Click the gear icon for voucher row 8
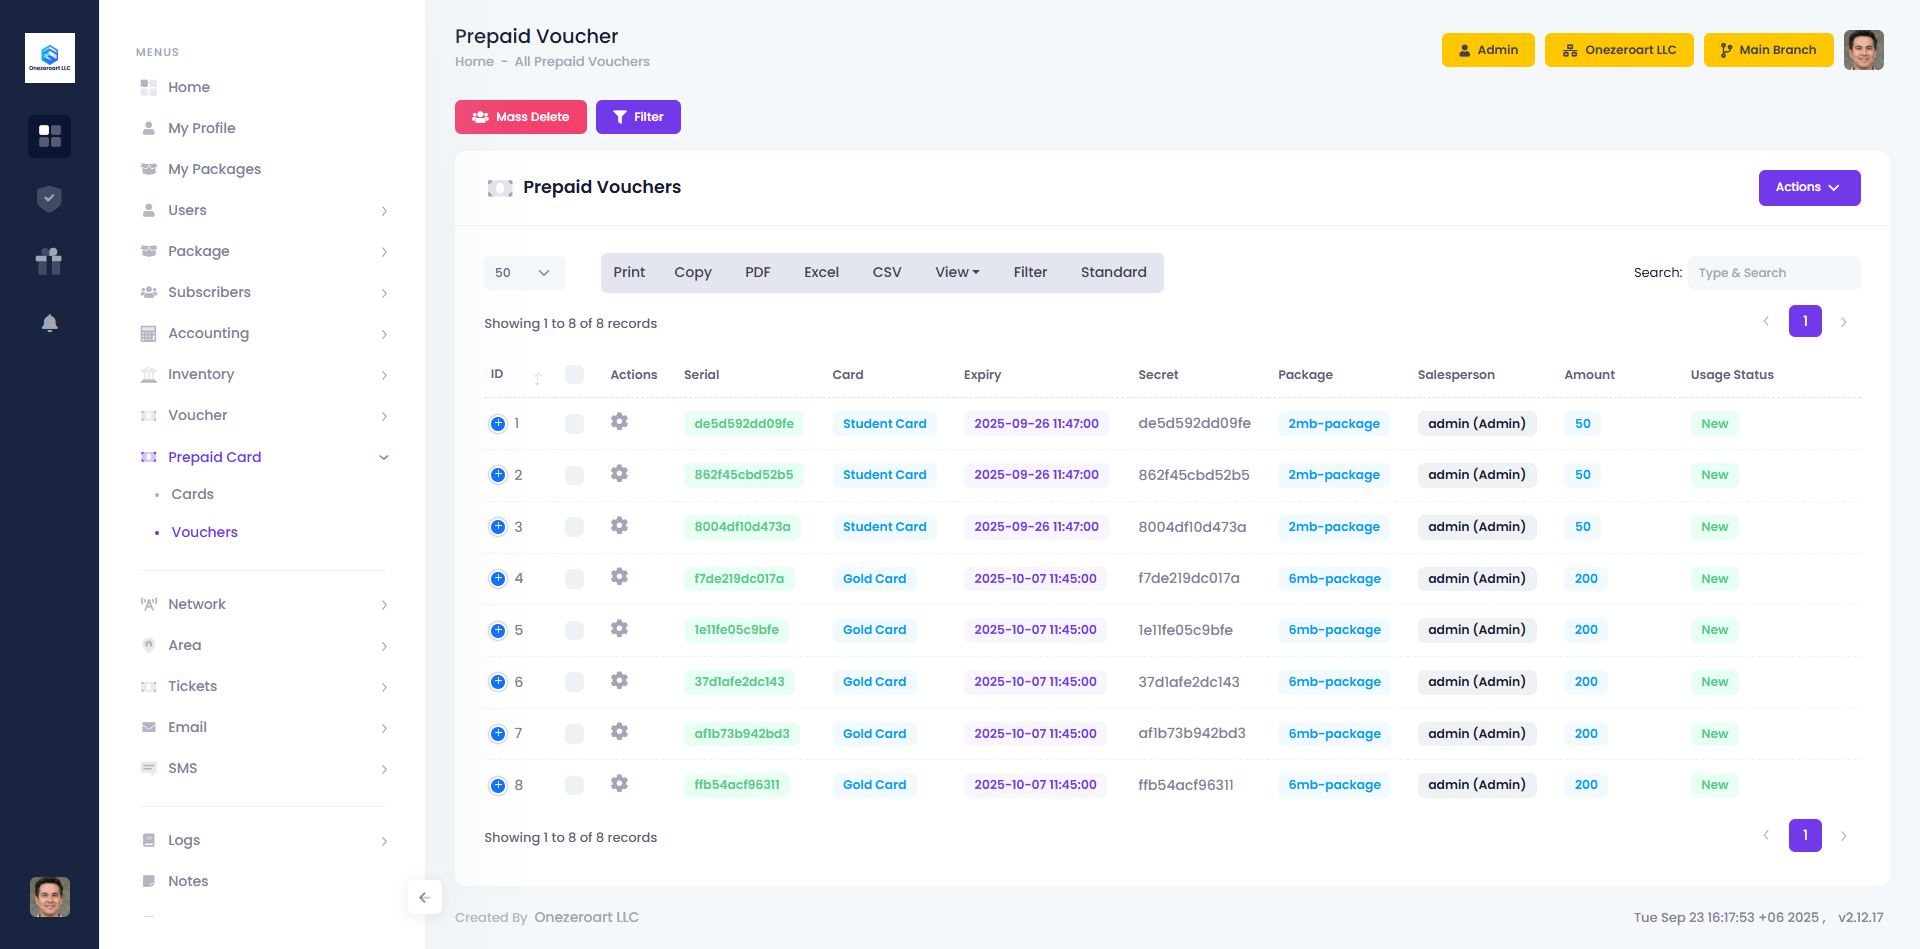 (619, 784)
